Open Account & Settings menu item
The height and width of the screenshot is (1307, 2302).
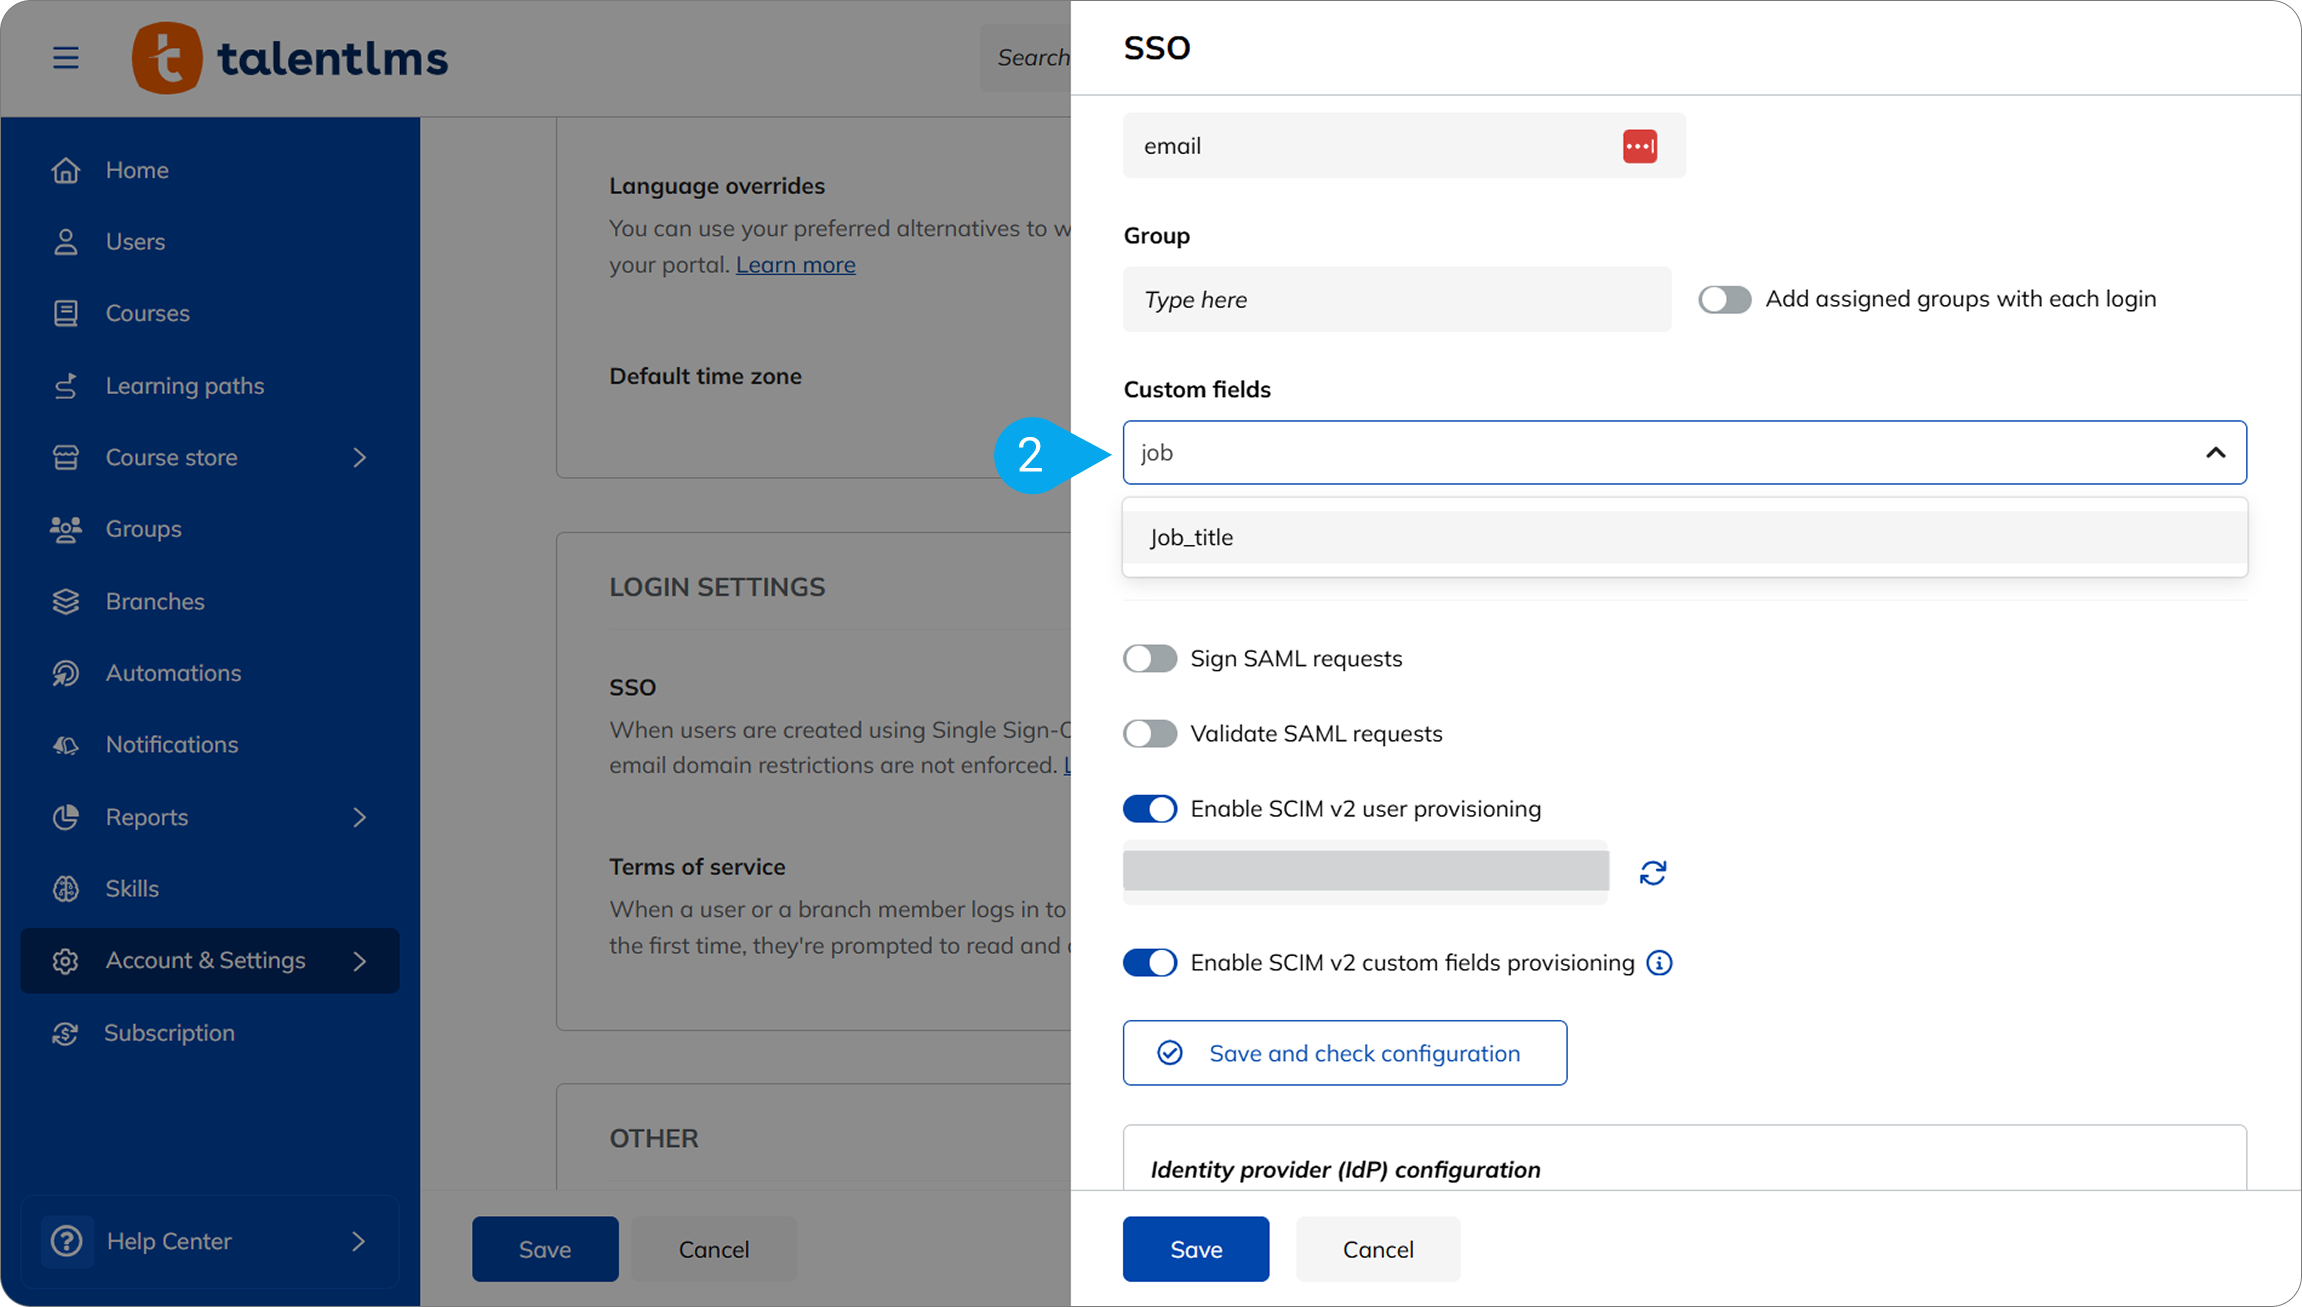pyautogui.click(x=205, y=960)
